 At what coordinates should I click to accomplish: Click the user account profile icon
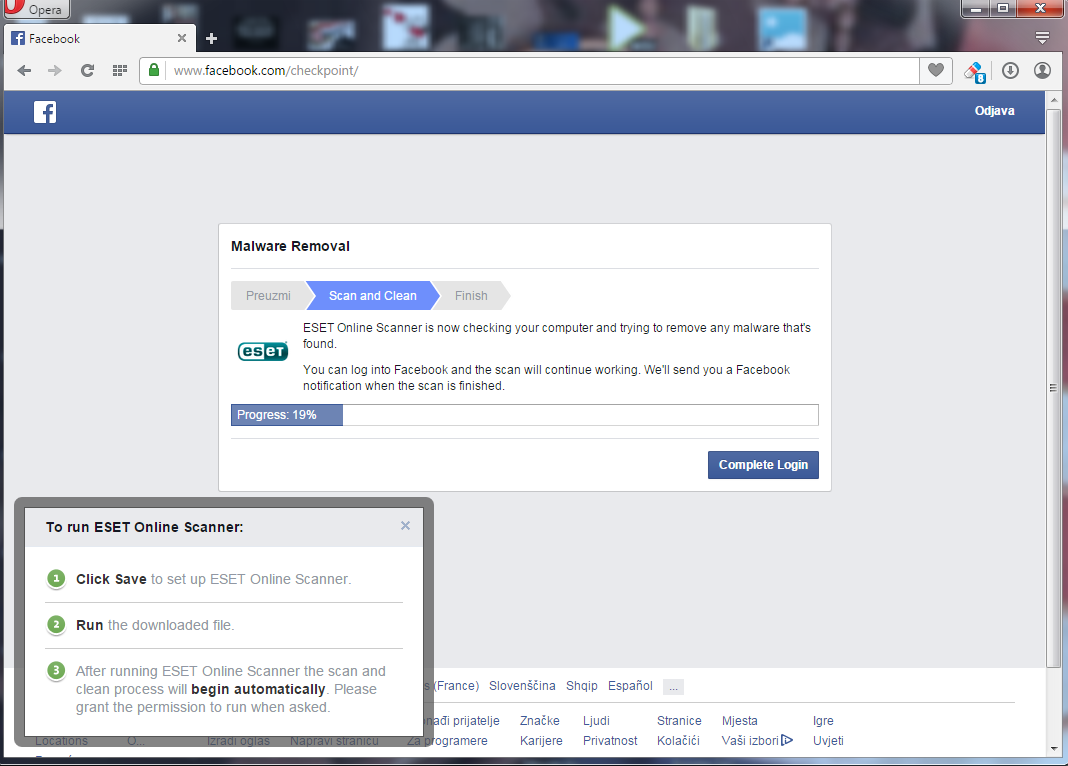[x=1042, y=70]
